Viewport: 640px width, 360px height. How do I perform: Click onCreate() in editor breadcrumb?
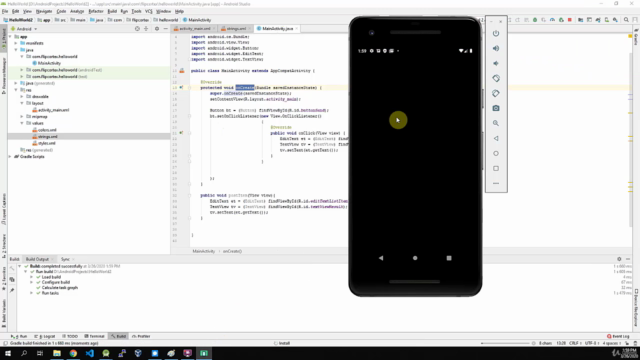[232, 251]
